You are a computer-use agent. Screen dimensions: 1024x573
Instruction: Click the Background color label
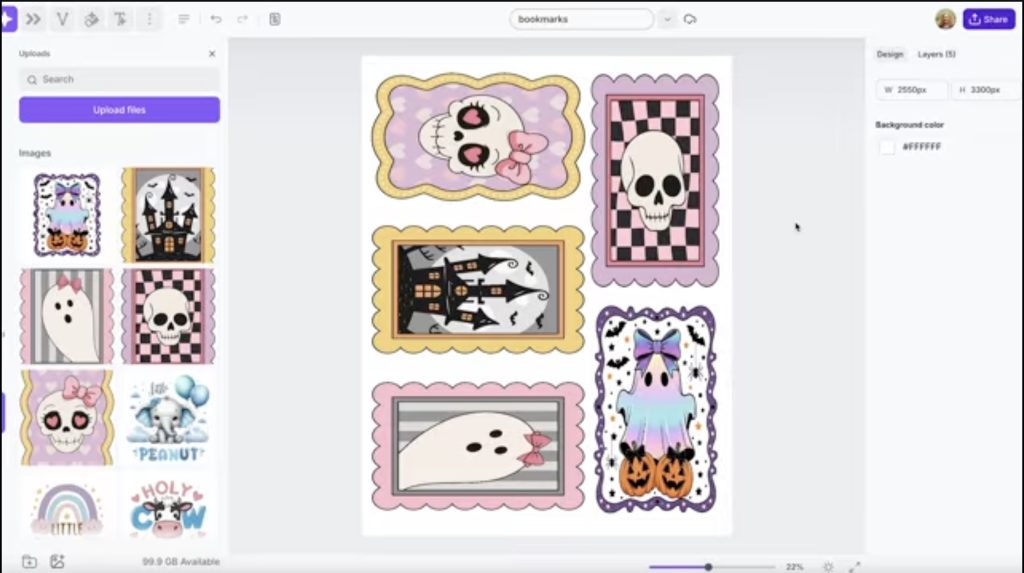[x=909, y=125]
